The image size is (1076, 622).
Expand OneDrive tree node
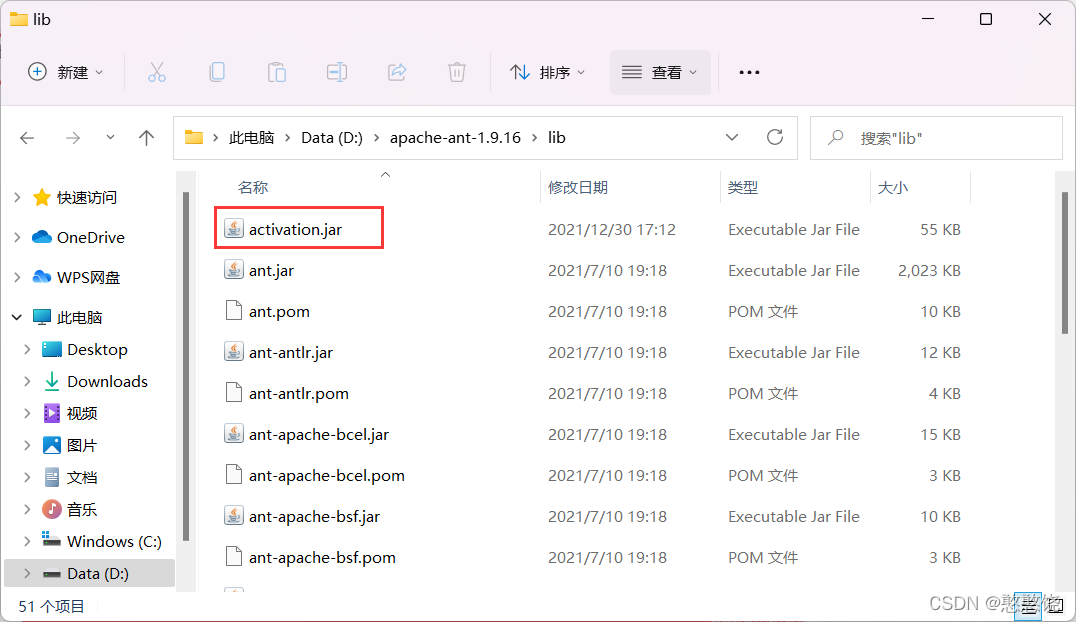(17, 238)
